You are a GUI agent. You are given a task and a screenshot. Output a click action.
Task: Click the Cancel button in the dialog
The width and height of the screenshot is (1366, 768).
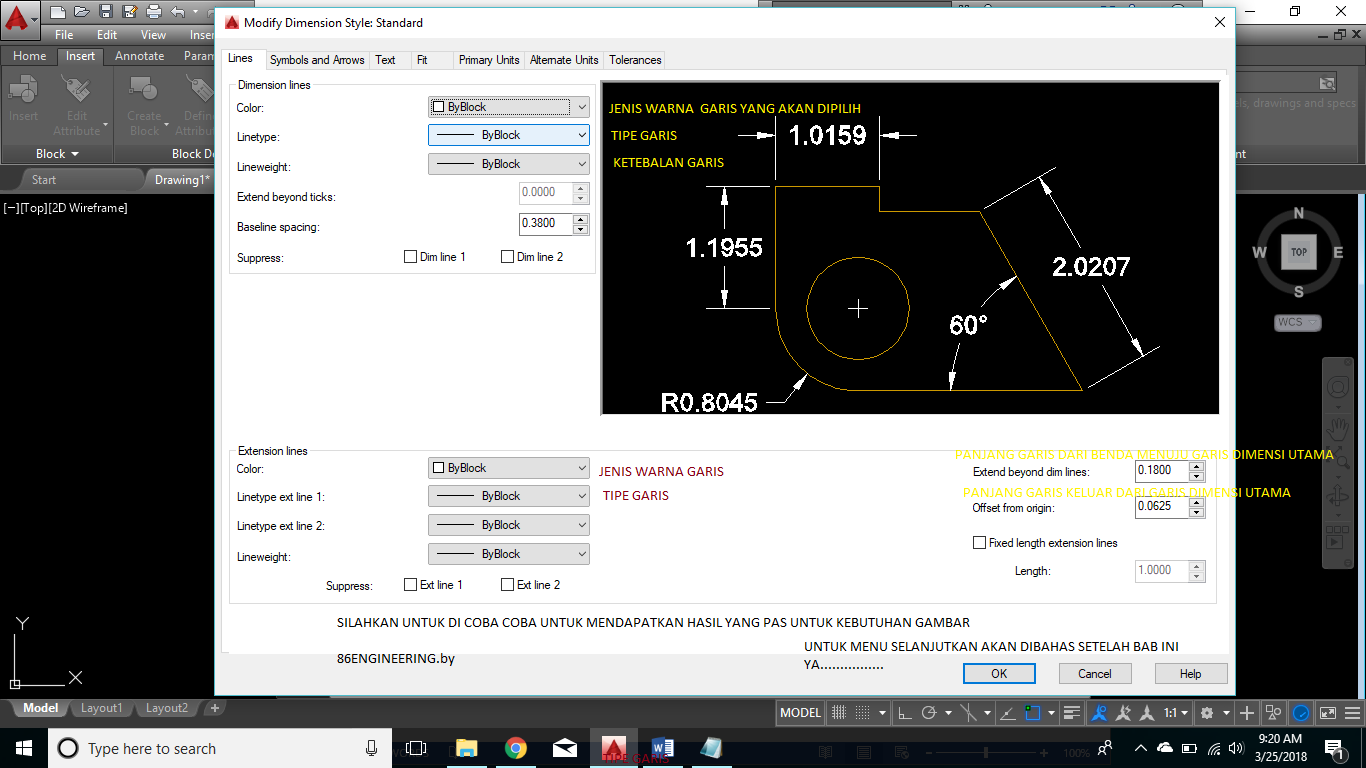coord(1095,674)
